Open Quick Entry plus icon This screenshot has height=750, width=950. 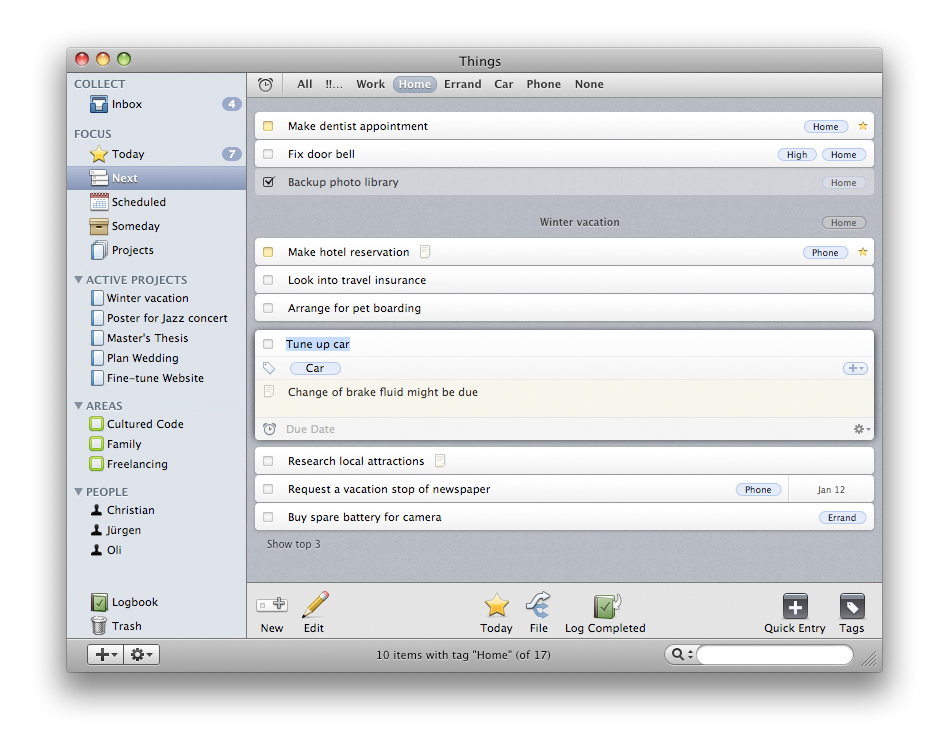[795, 606]
